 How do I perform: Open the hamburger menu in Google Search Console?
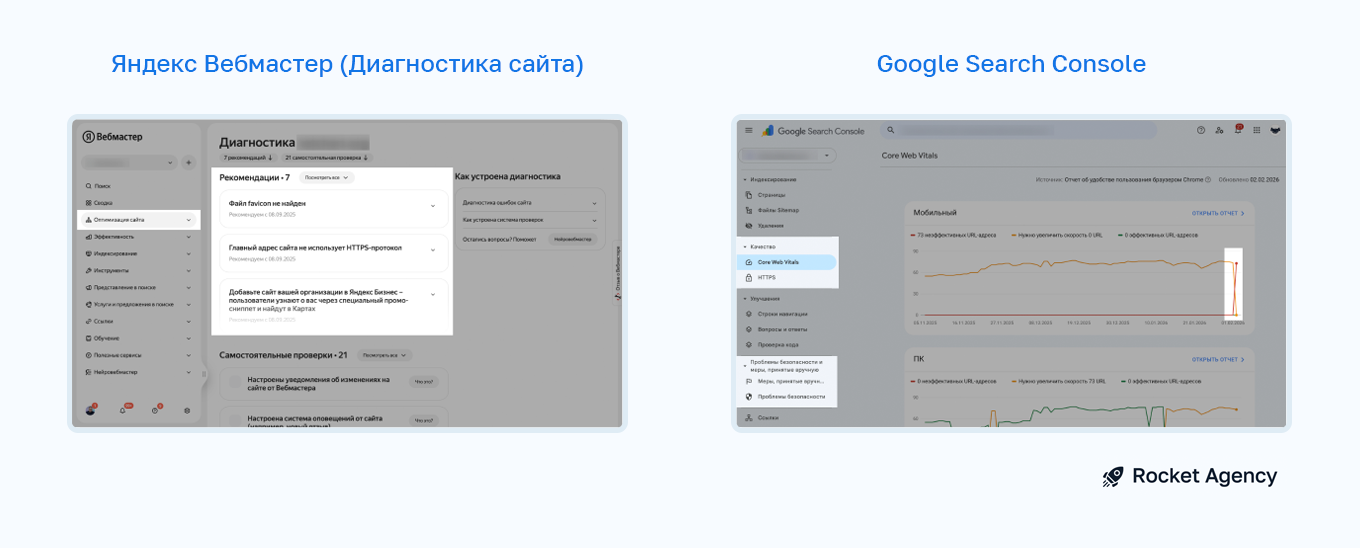click(x=747, y=130)
